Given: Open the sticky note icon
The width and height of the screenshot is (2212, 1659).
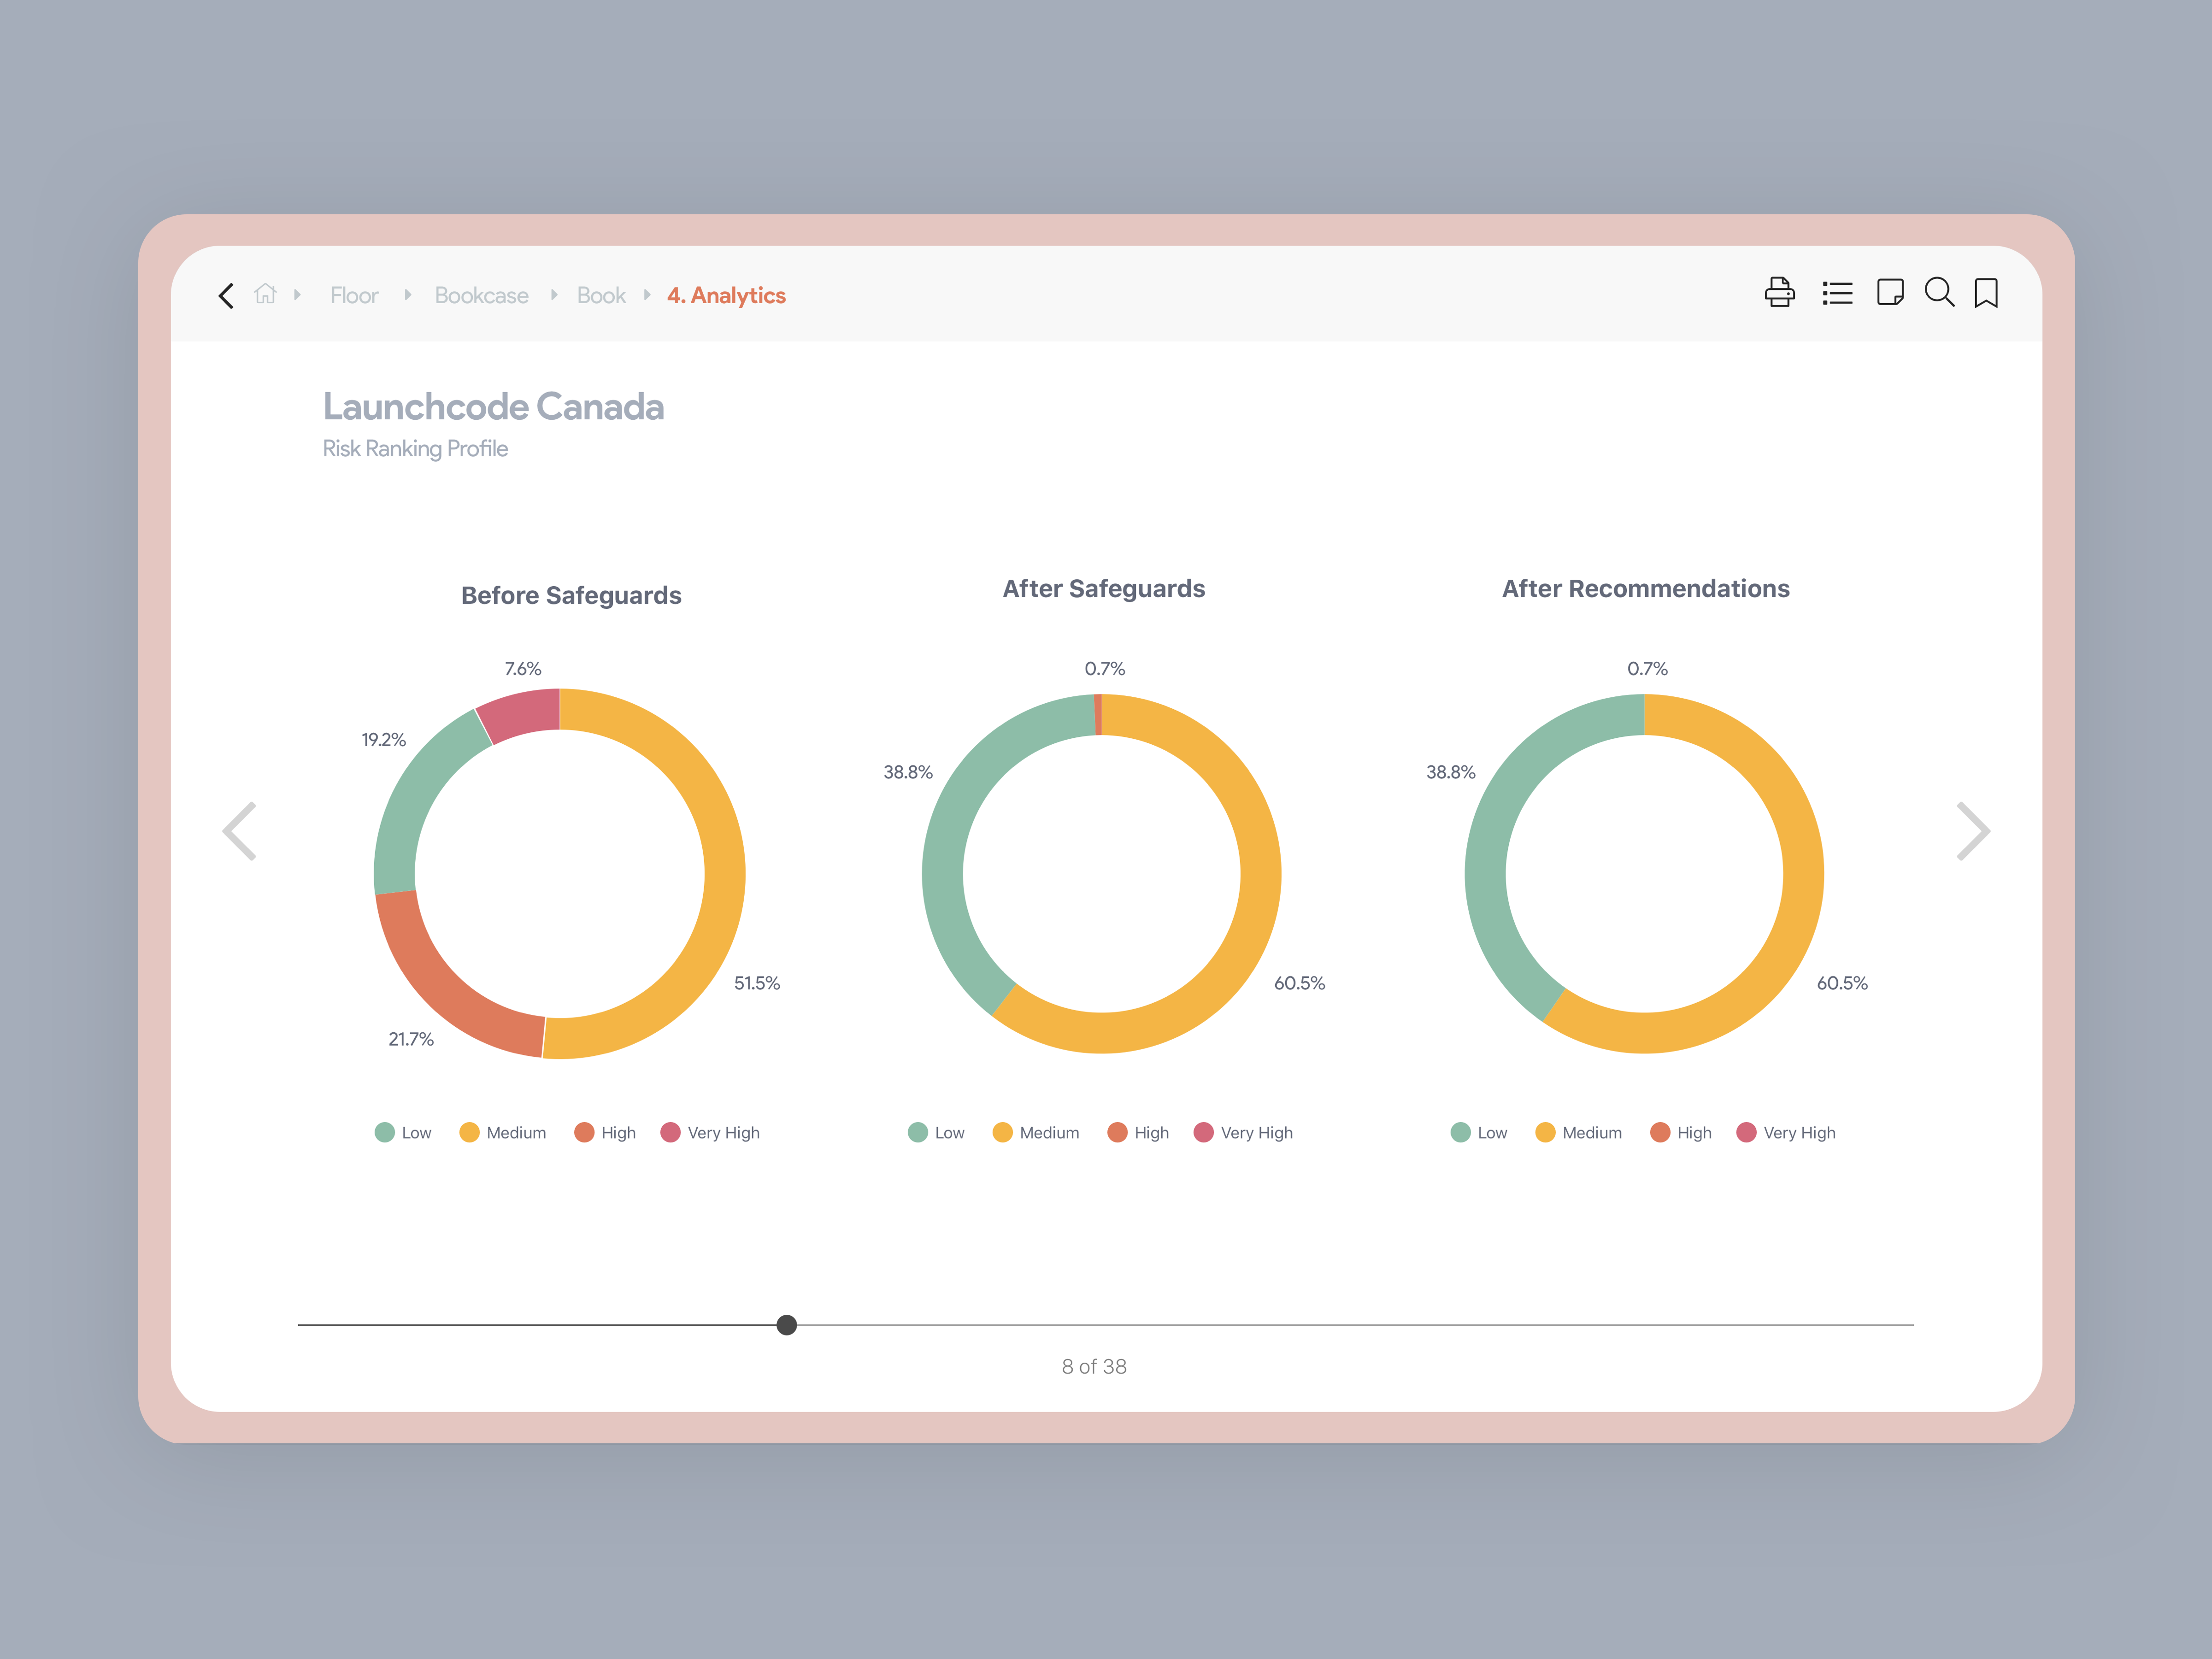Looking at the screenshot, I should pos(1890,293).
